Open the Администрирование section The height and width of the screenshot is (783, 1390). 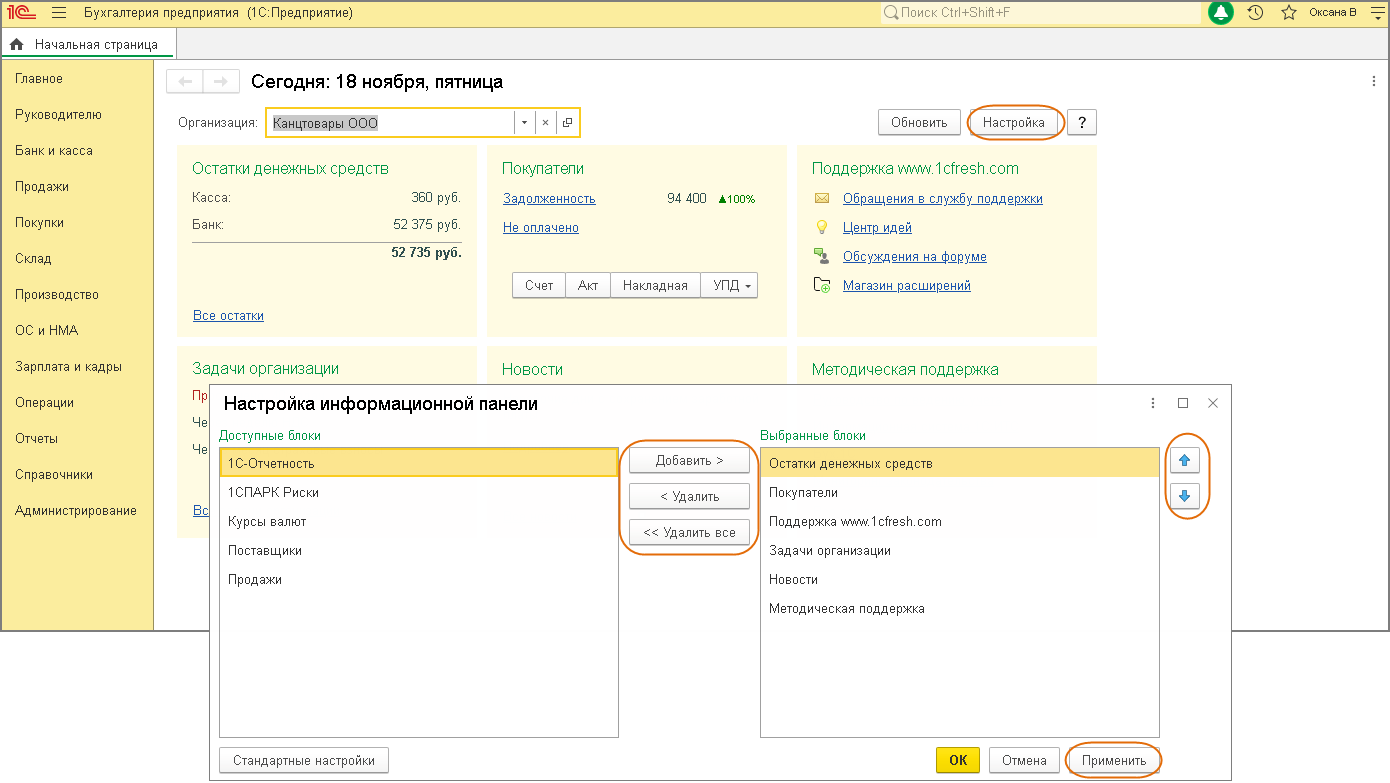coord(76,510)
